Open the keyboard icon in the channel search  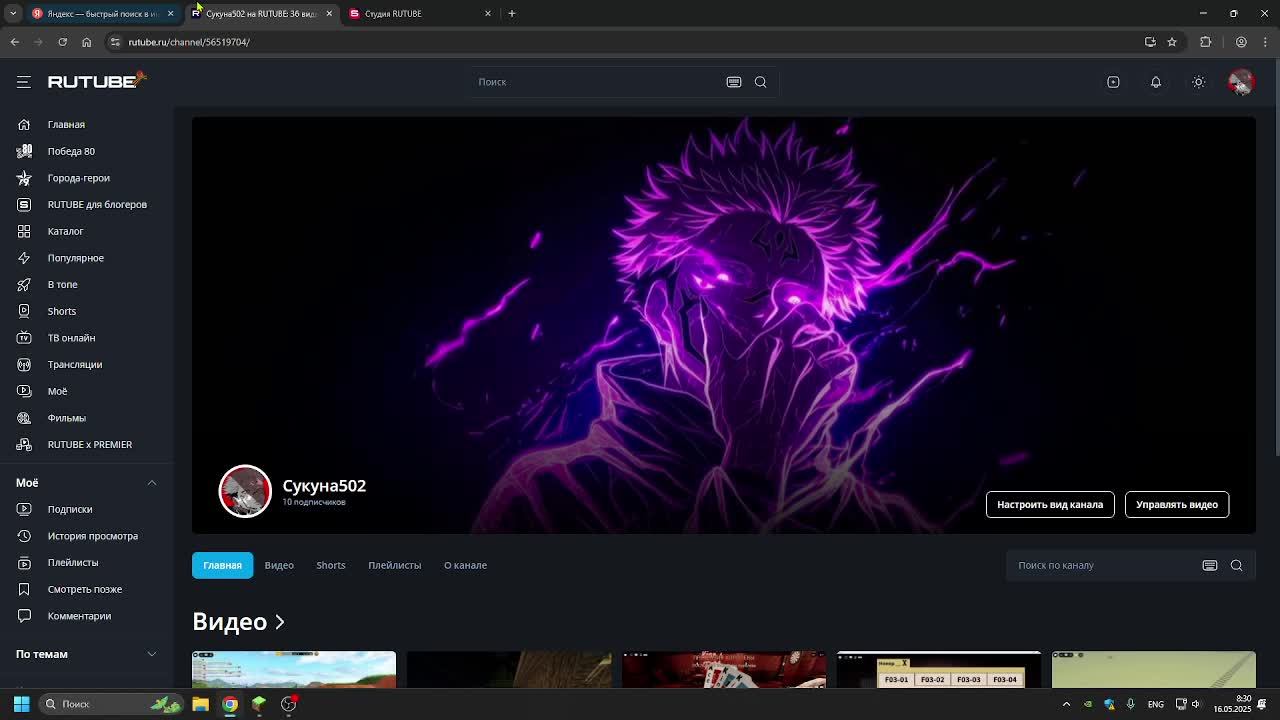coord(1210,565)
